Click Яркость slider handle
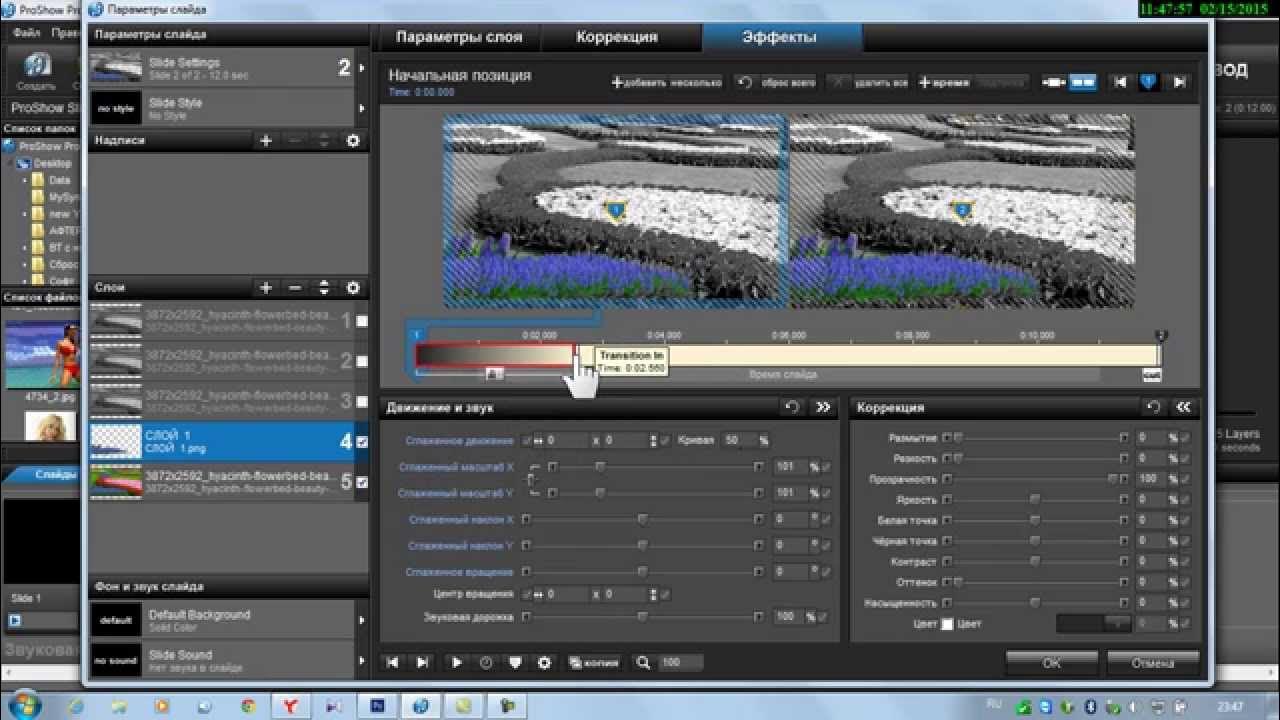The image size is (1280, 720). (1035, 499)
